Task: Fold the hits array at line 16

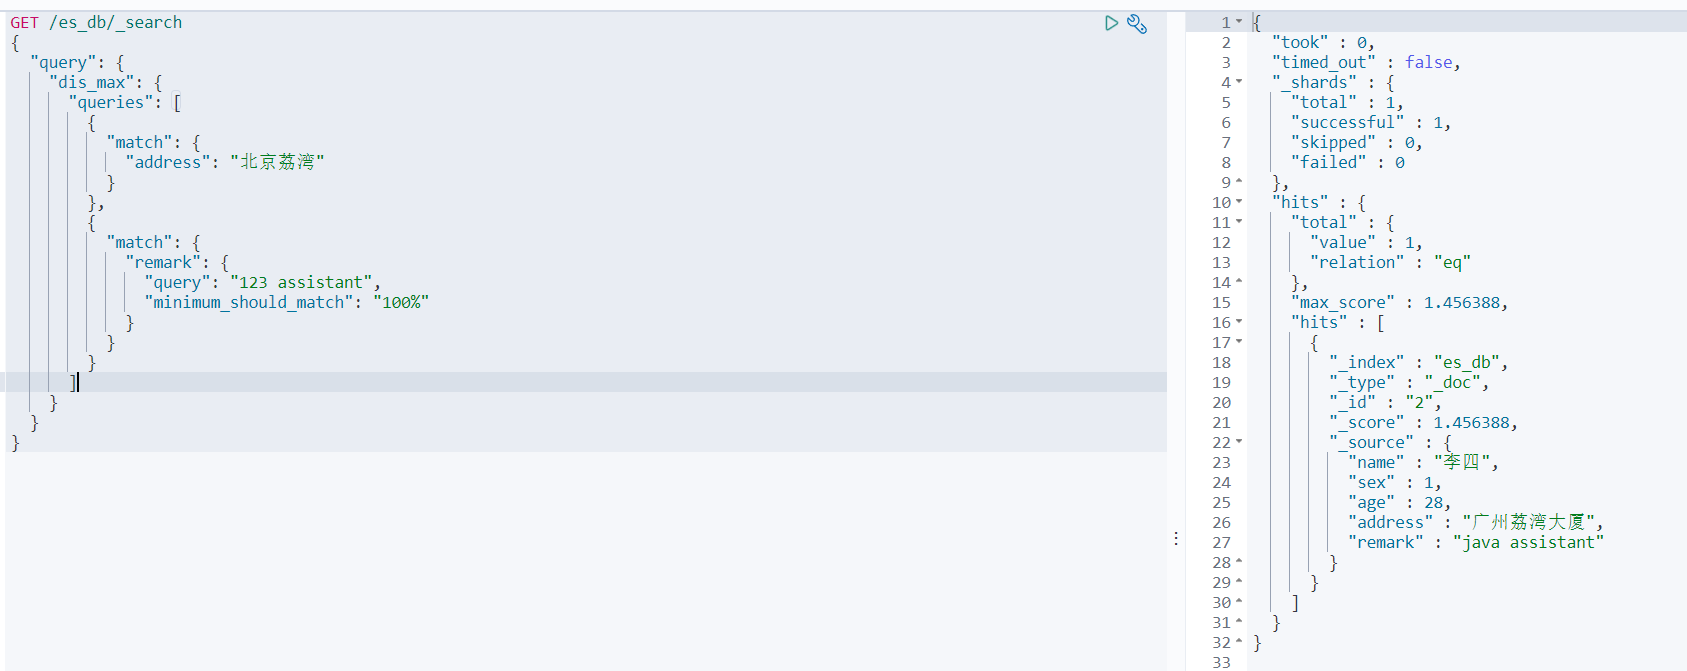Action: point(1239,322)
